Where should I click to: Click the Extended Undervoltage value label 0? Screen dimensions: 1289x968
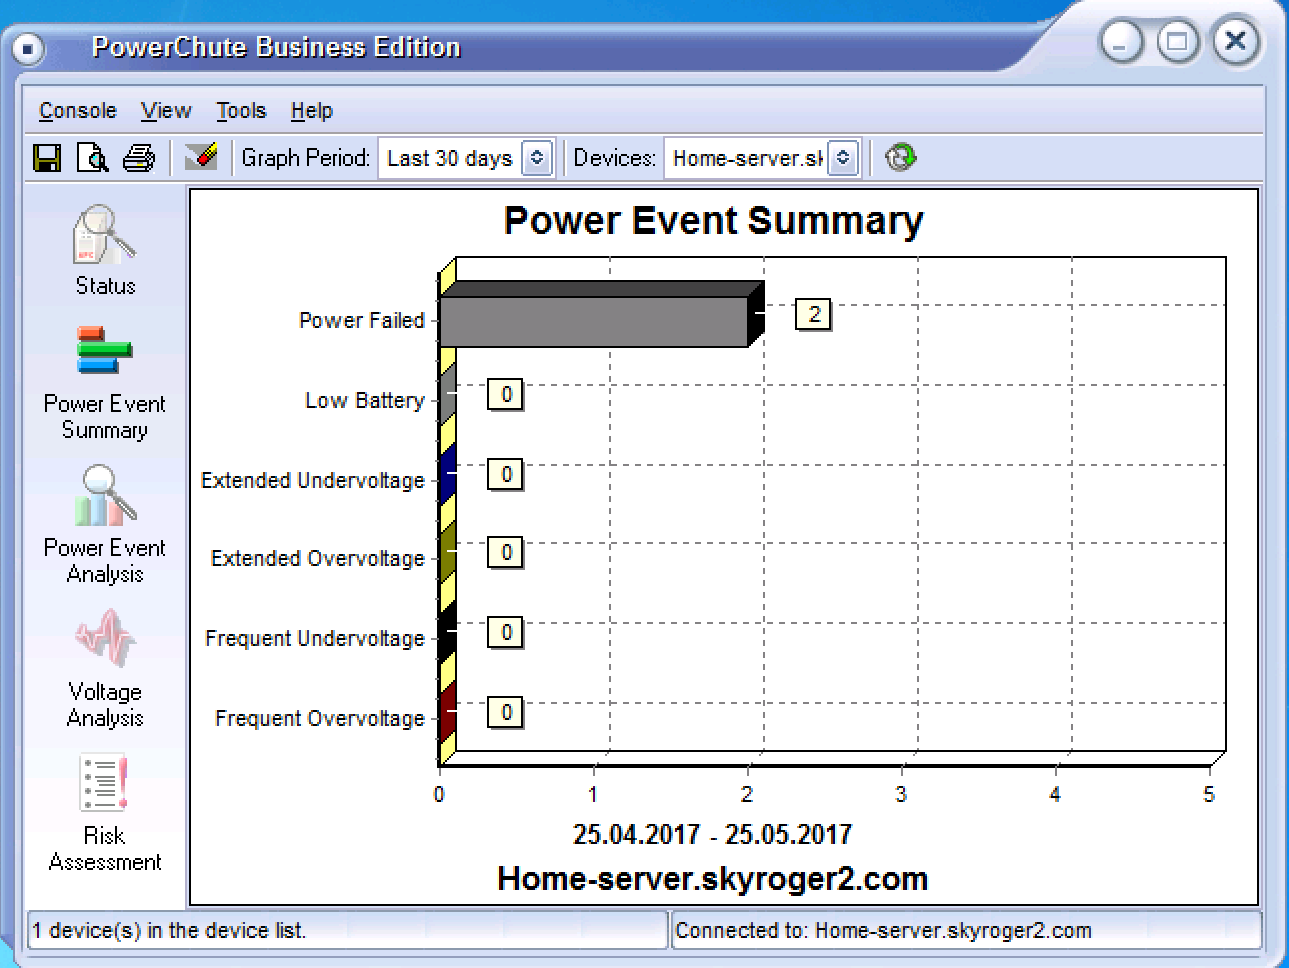tap(506, 474)
